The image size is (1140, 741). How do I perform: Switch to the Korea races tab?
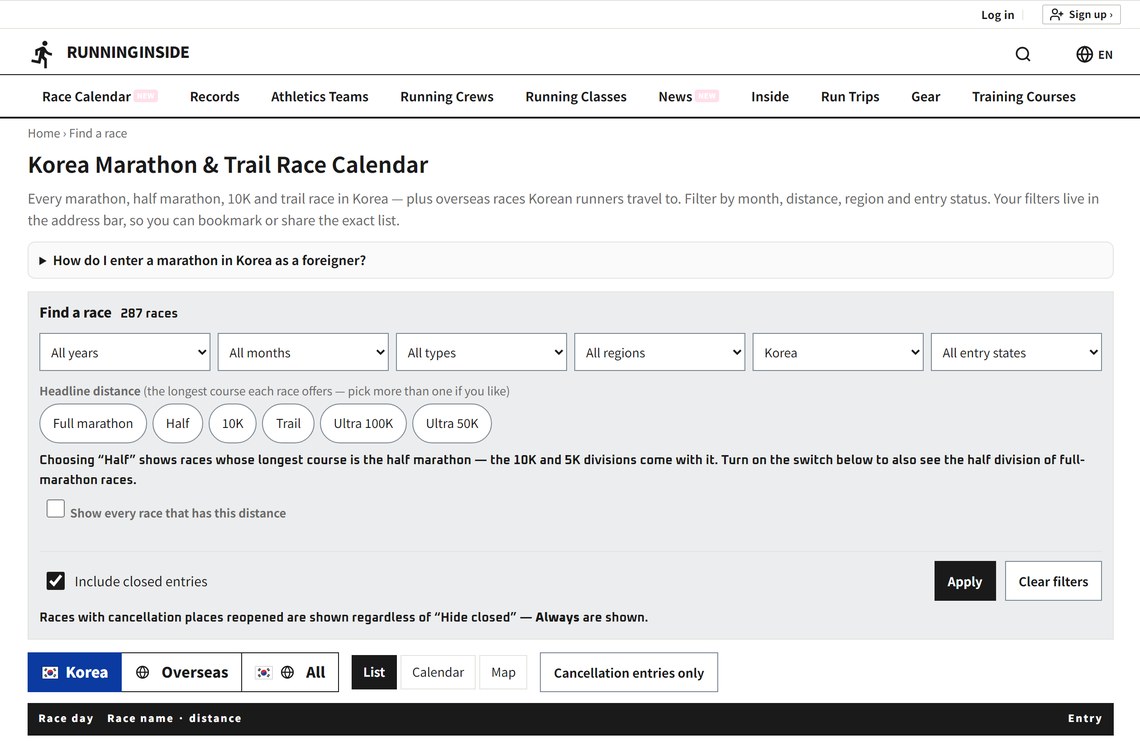[x=75, y=673]
